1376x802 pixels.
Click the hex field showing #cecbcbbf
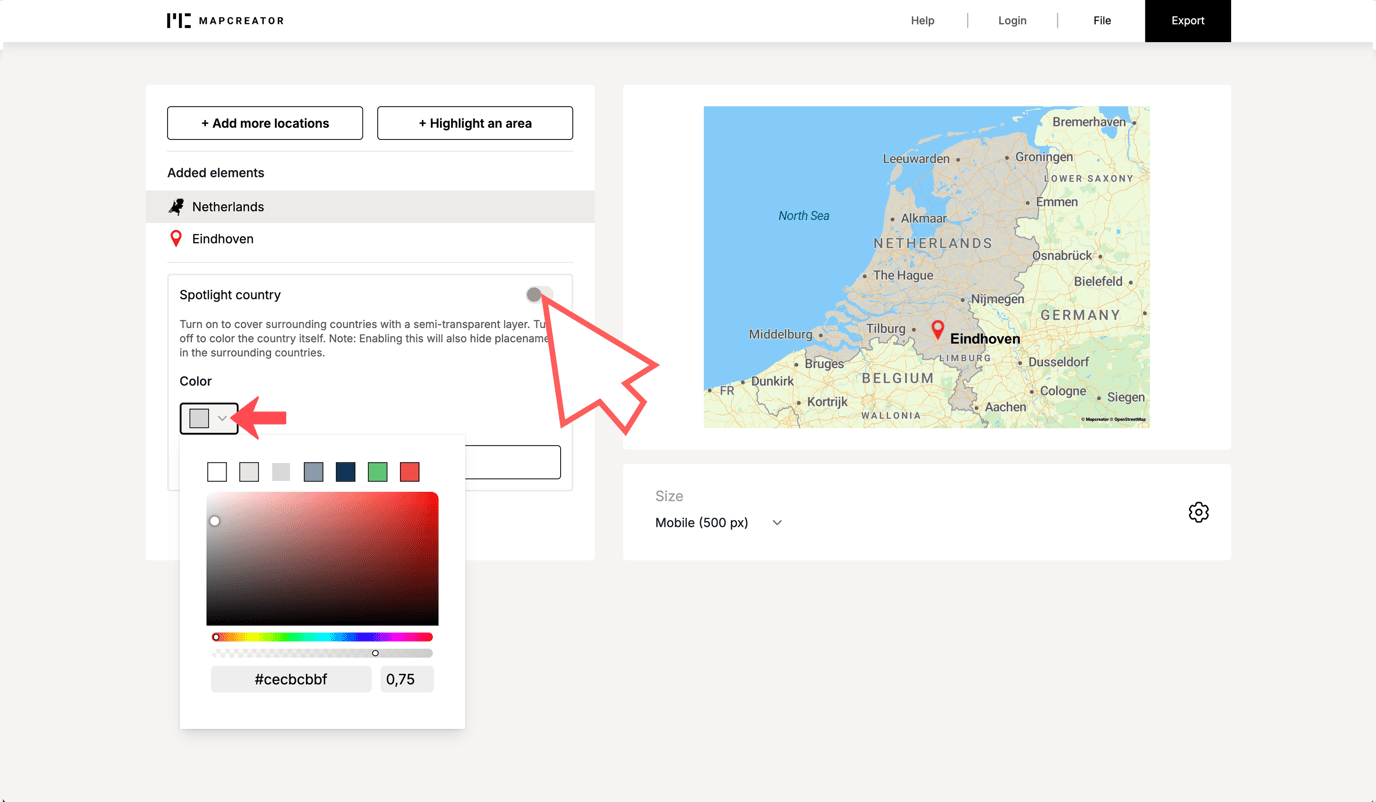[x=290, y=679]
